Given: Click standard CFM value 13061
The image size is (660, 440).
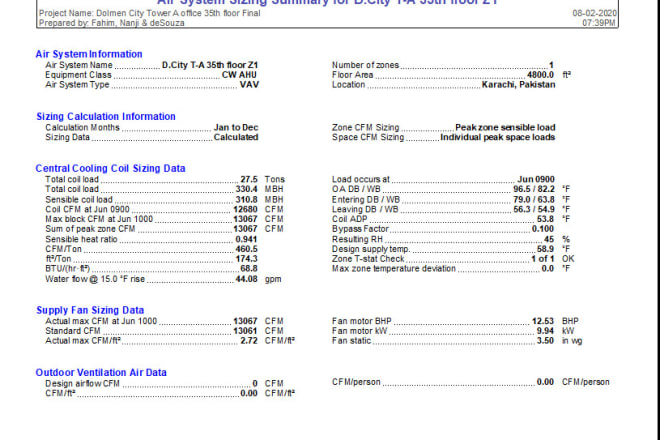Looking at the screenshot, I should click(245, 331).
